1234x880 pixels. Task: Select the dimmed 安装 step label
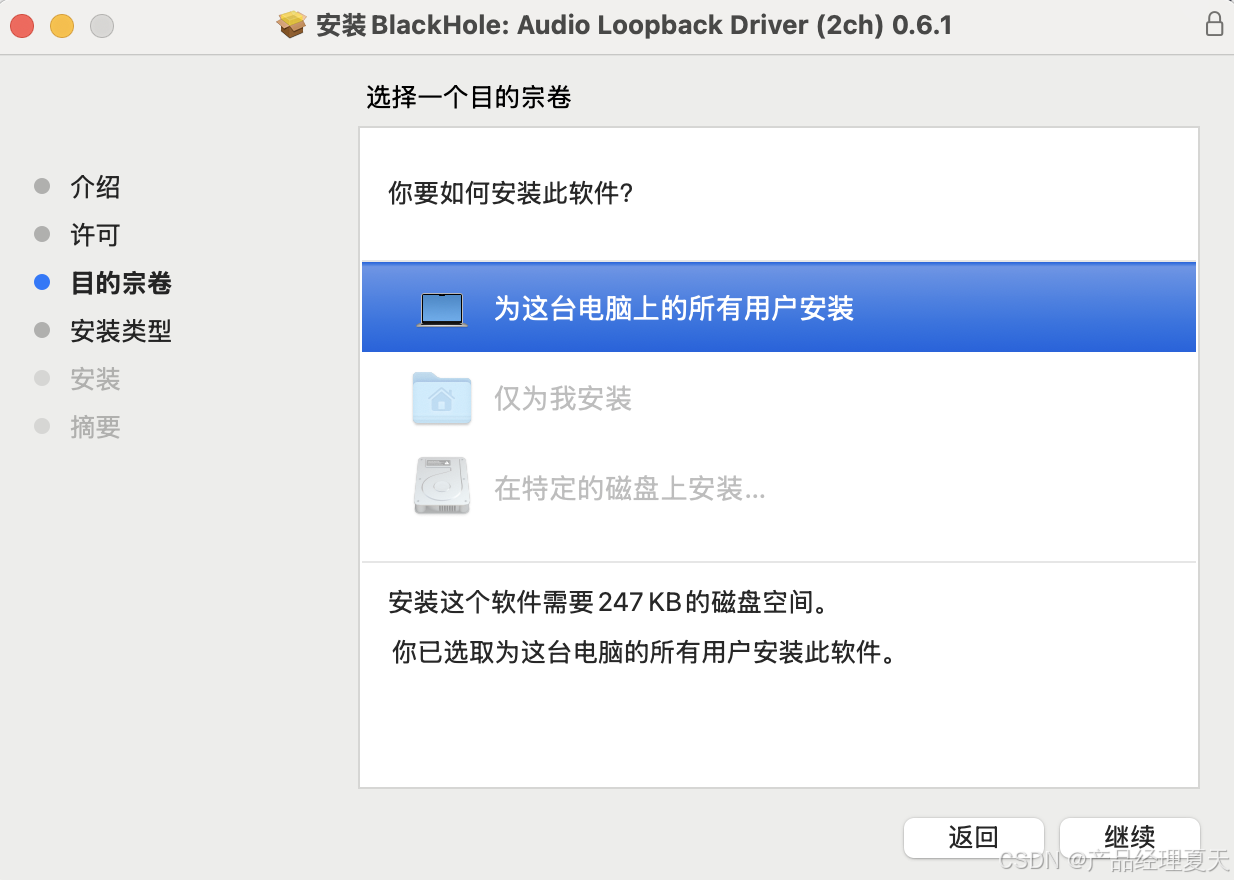(x=95, y=379)
